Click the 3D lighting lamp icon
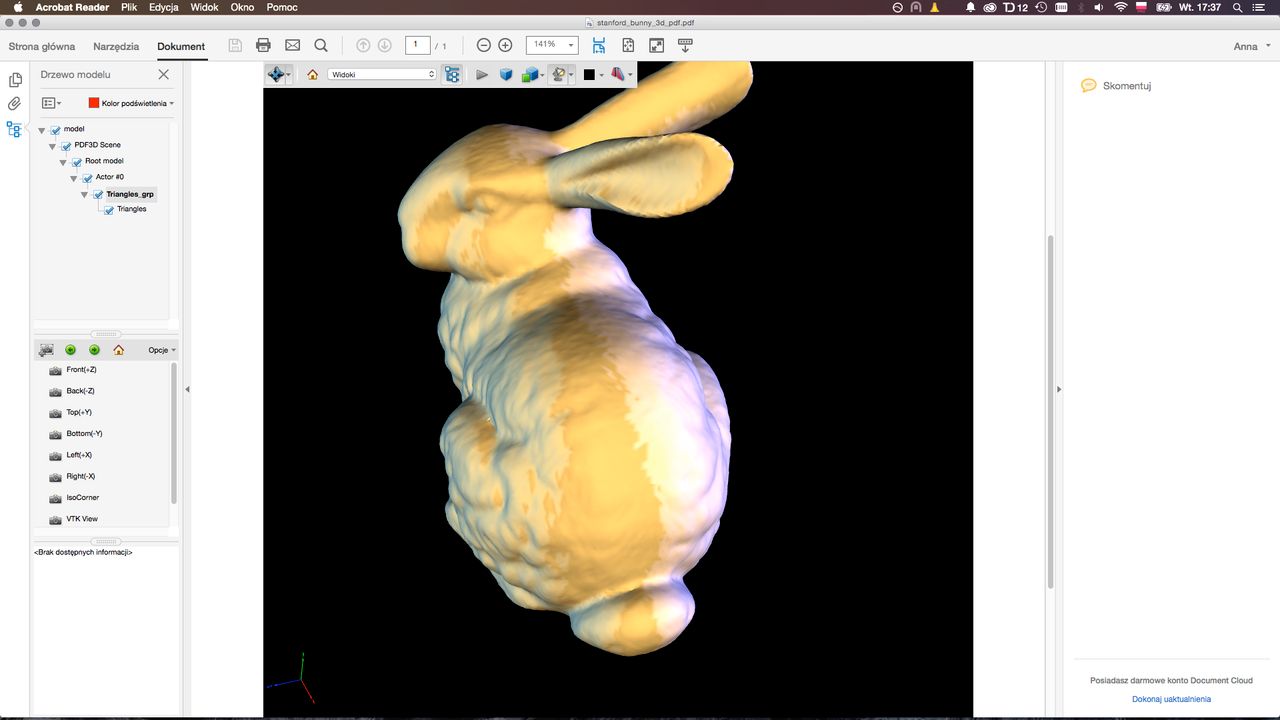 [x=560, y=74]
